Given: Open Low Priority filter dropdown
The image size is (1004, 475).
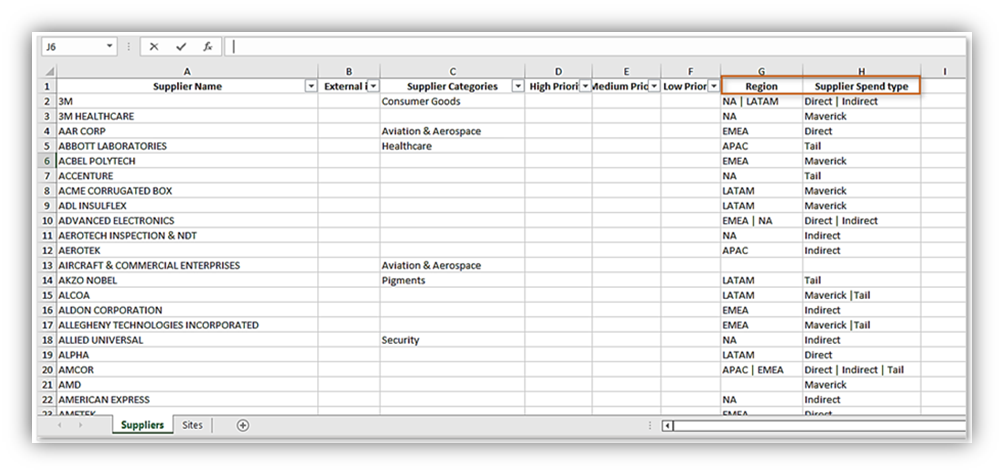Looking at the screenshot, I should (x=714, y=86).
